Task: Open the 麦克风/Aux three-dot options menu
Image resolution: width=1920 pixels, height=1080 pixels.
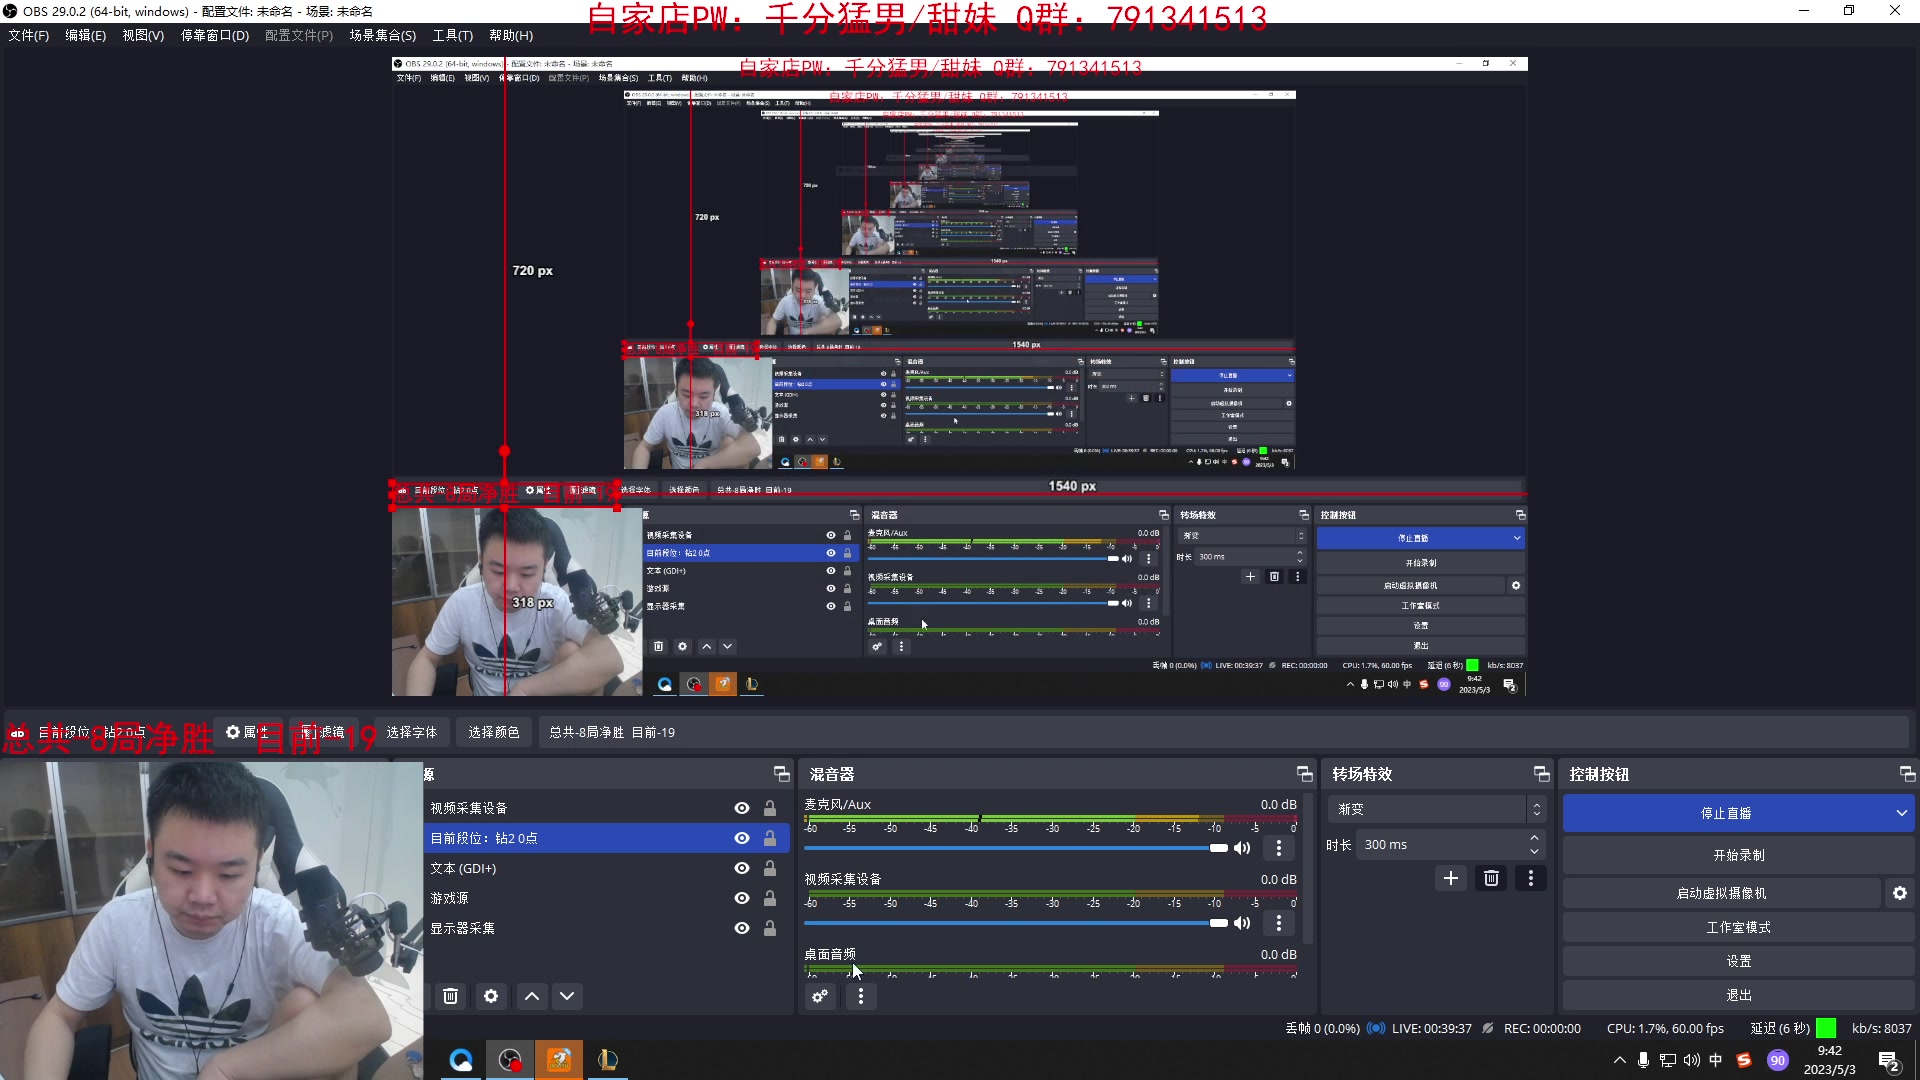Action: click(1278, 848)
